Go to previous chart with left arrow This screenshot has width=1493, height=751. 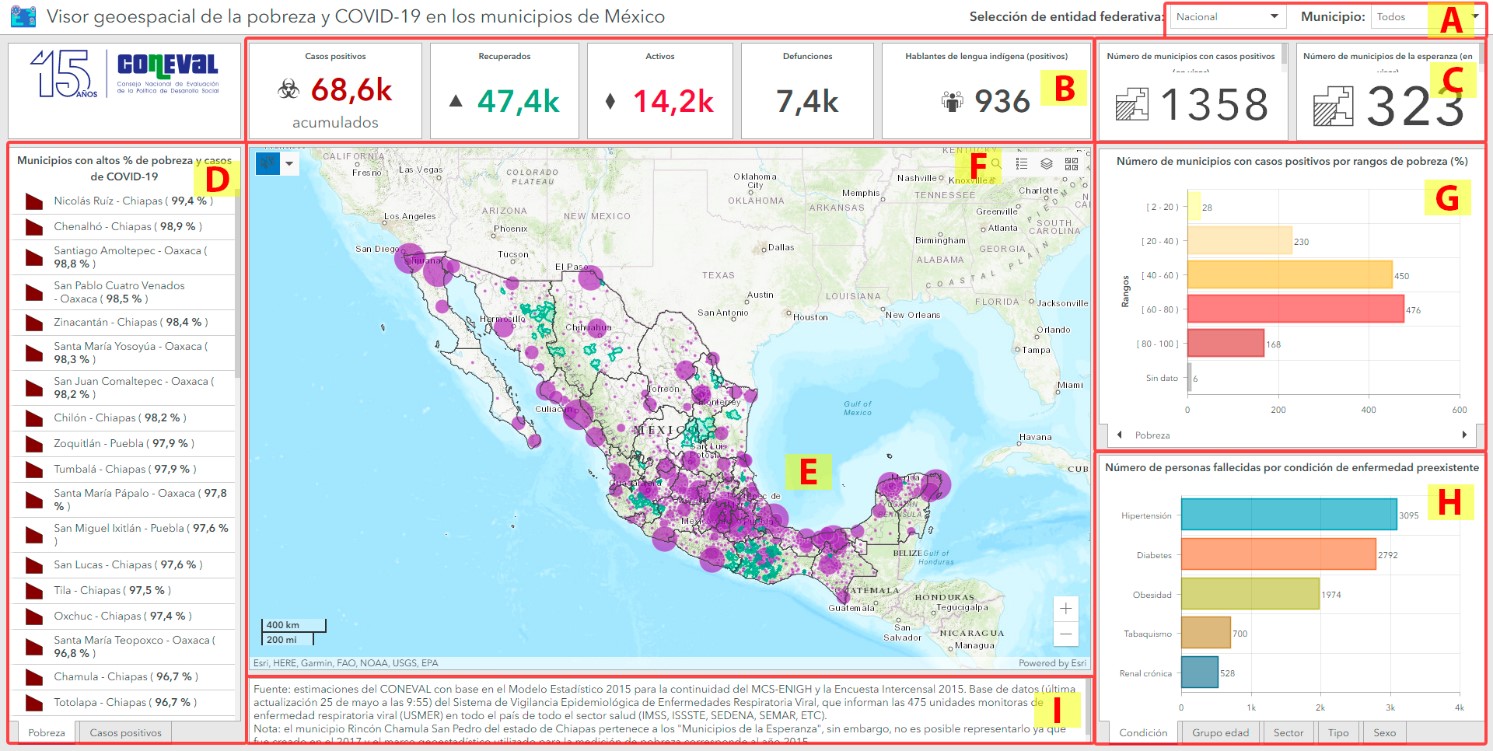[1119, 435]
